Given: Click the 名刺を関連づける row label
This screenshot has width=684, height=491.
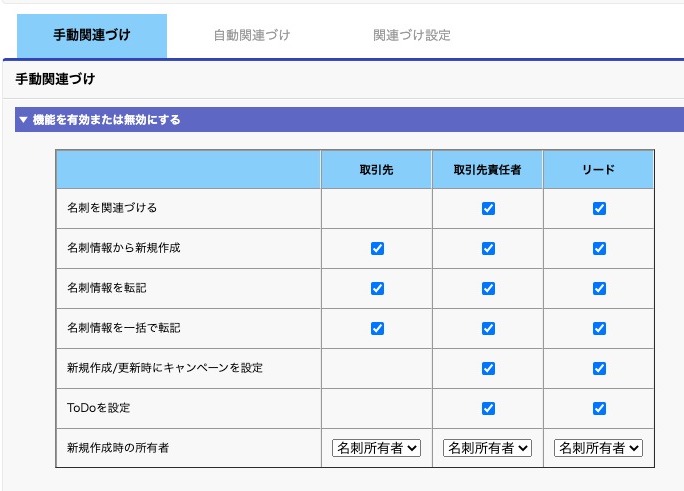Looking at the screenshot, I should [112, 208].
